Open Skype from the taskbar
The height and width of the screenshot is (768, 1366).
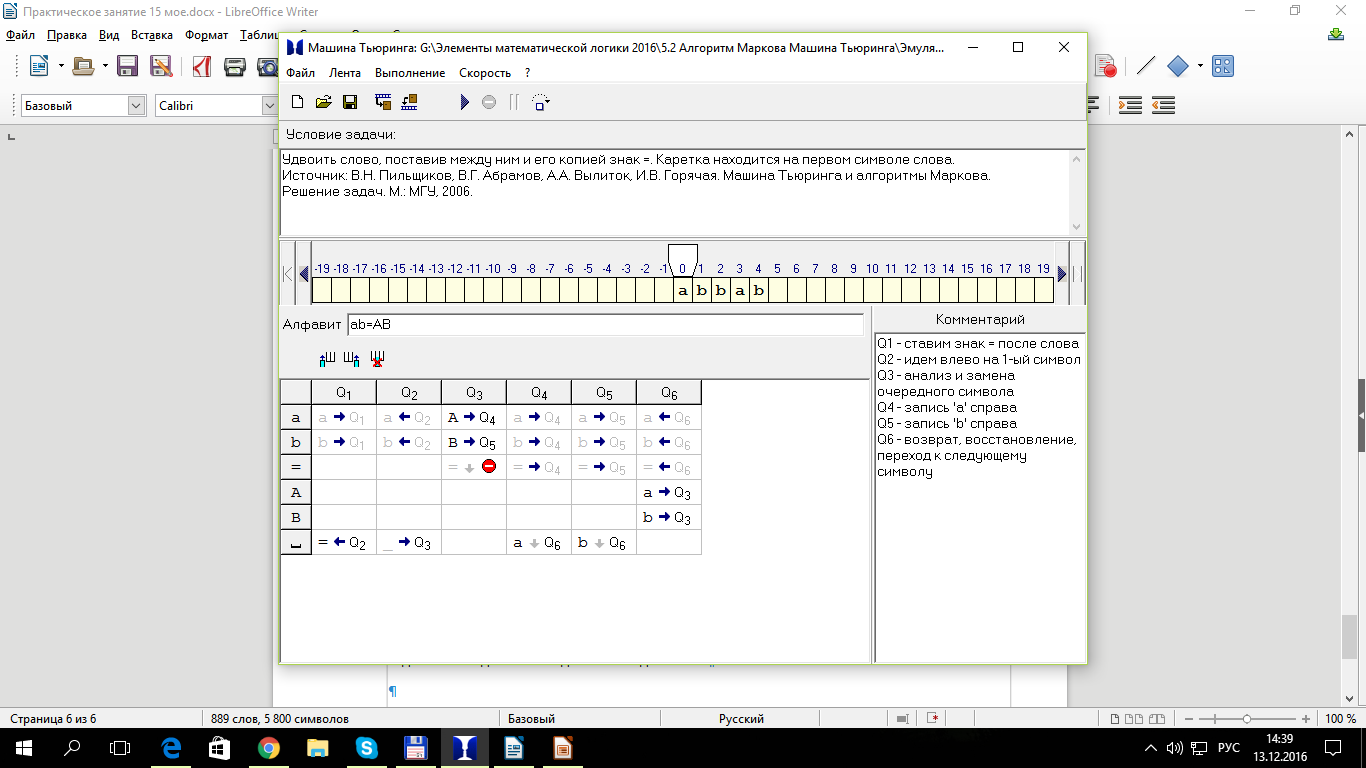point(366,748)
